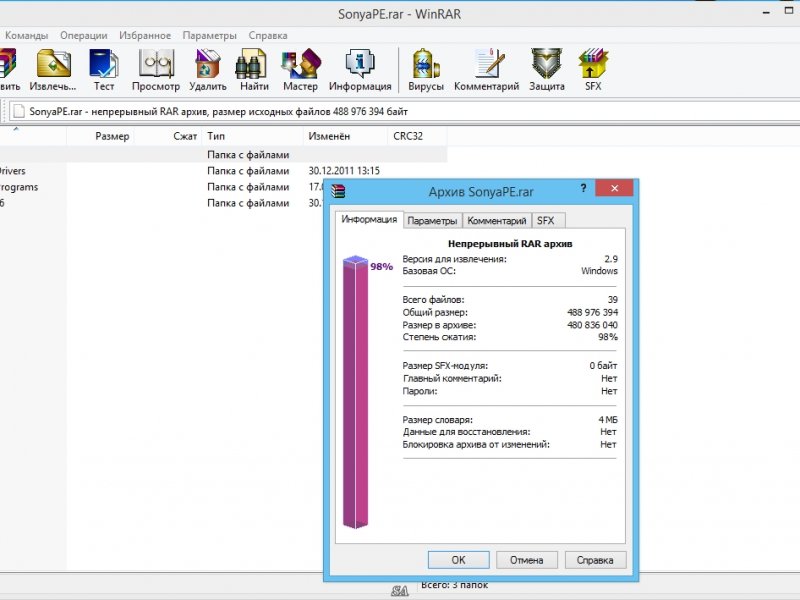Click the Отмена button

coord(527,560)
